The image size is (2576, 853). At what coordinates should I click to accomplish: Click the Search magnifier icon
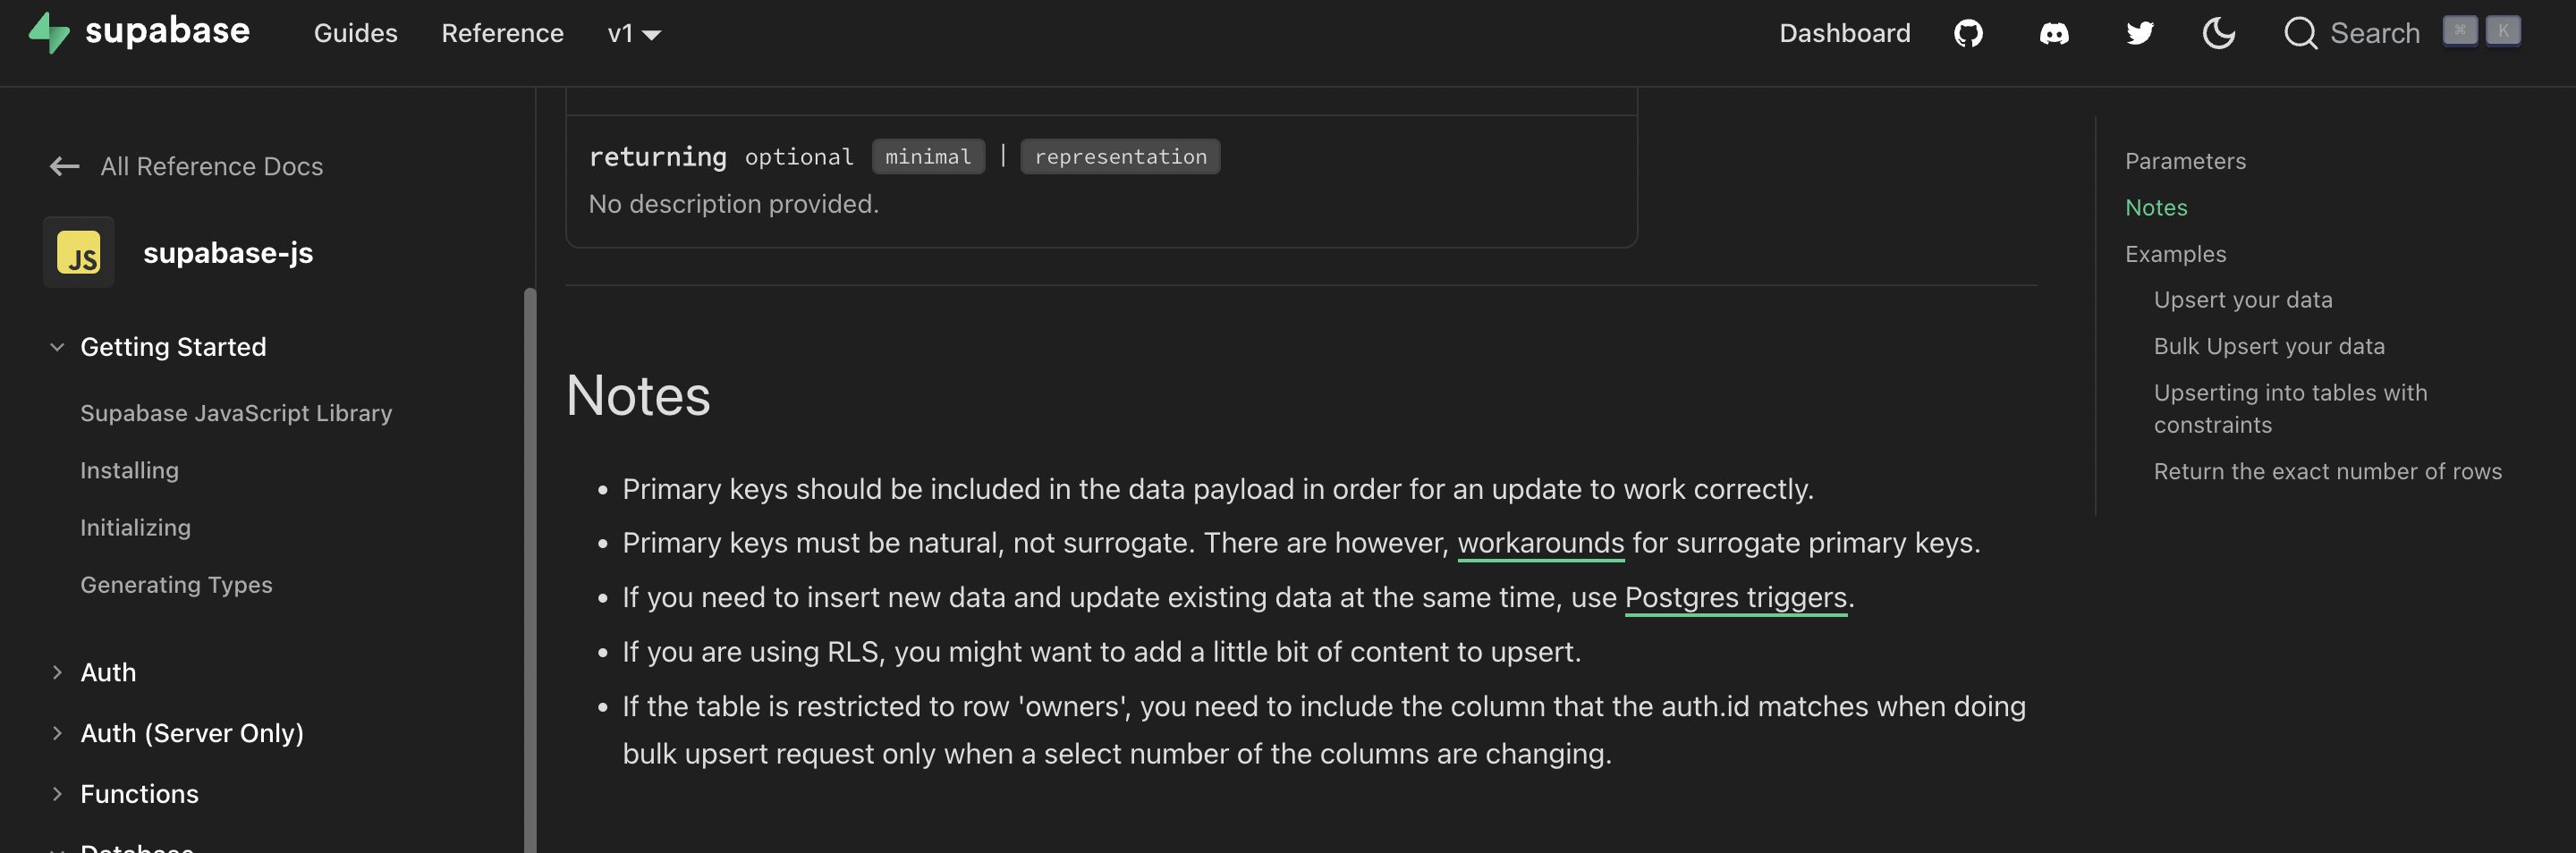[2301, 32]
